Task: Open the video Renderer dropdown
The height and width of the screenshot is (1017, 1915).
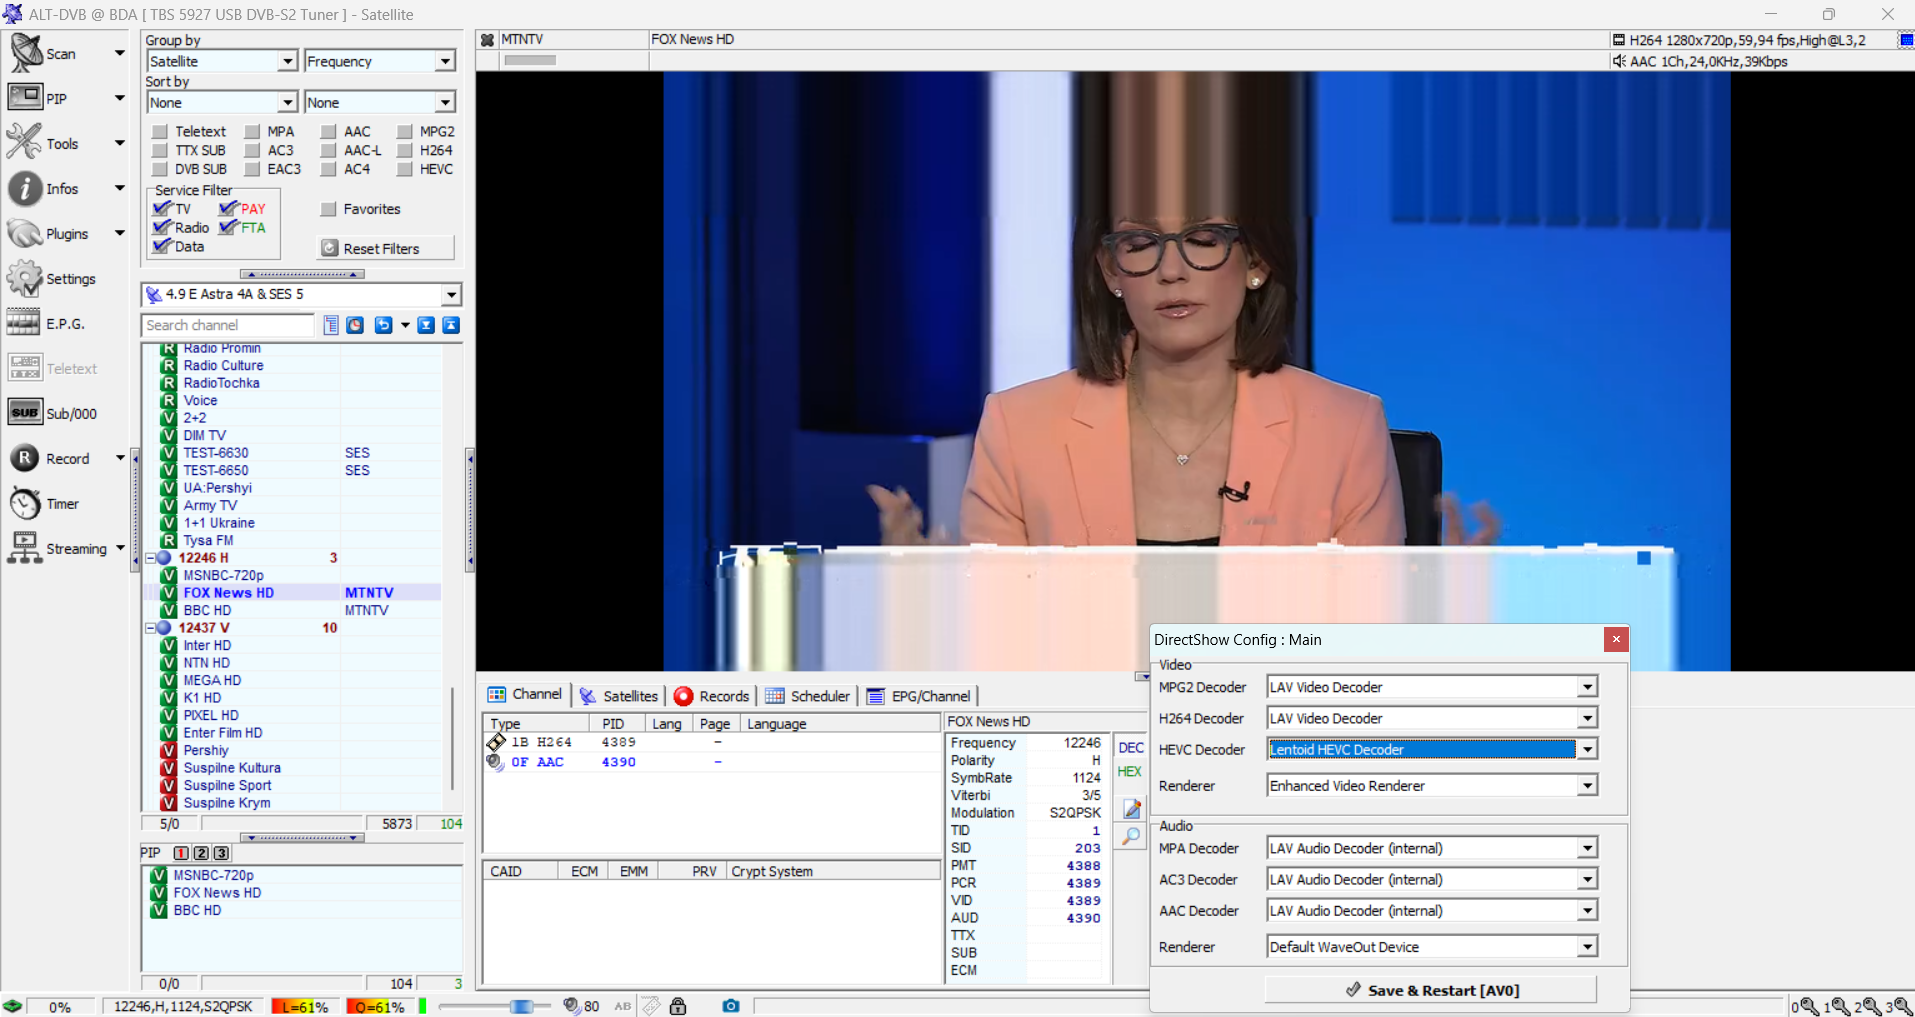Action: click(1587, 786)
